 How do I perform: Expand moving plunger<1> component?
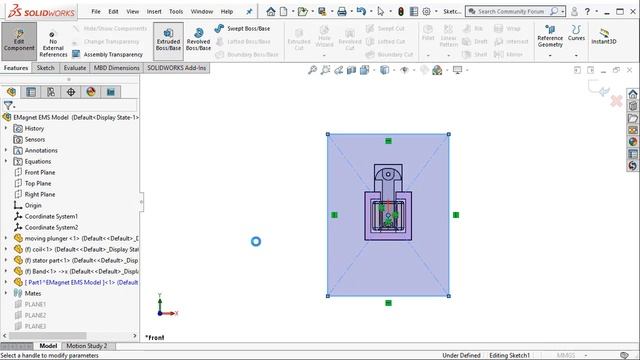point(6,238)
